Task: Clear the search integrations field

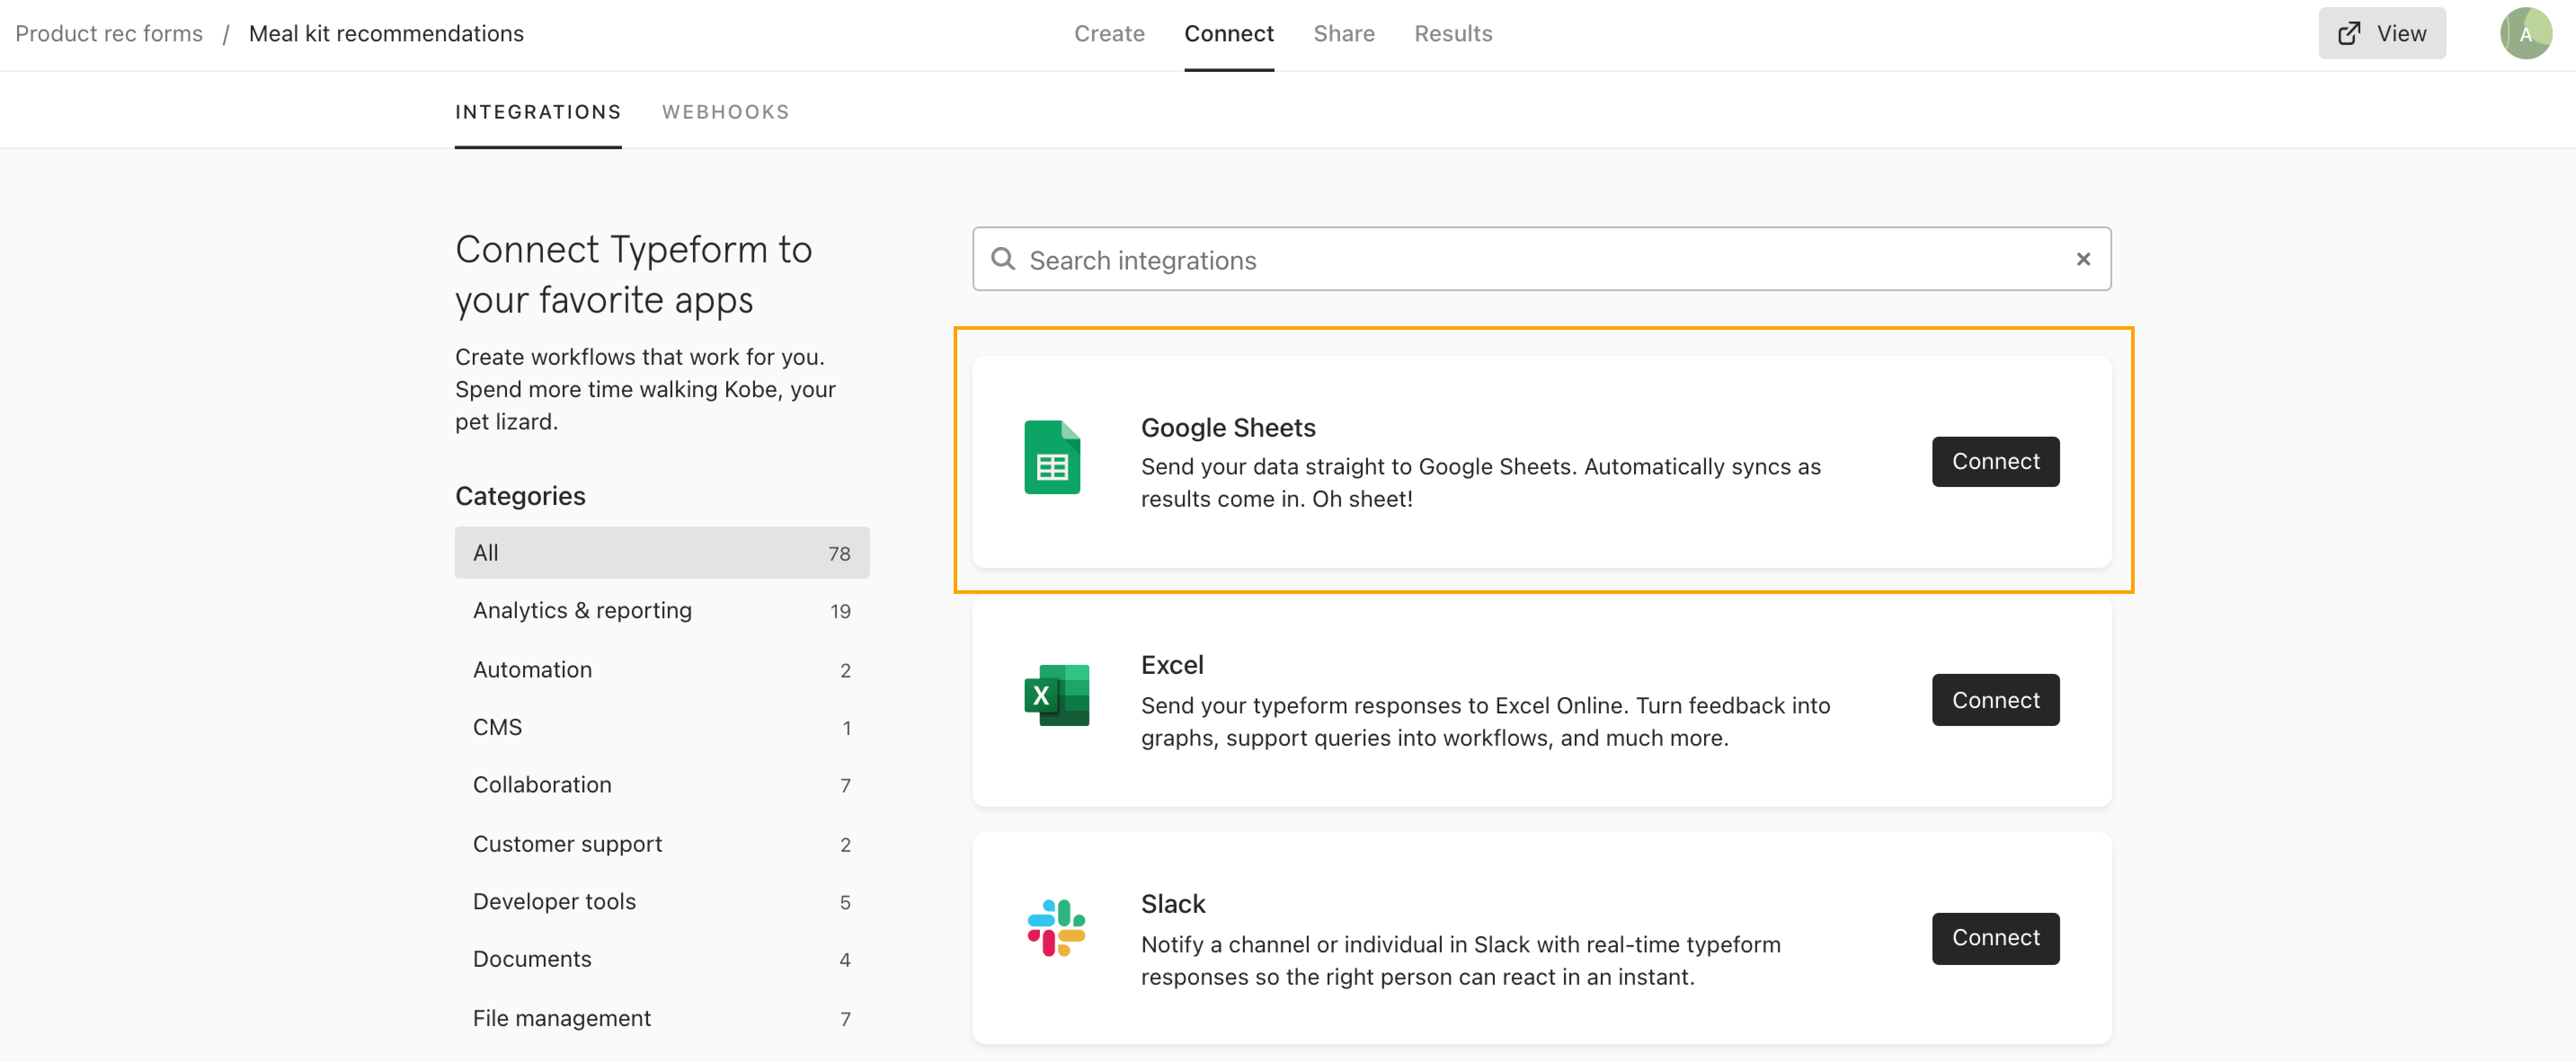Action: pos(2083,259)
